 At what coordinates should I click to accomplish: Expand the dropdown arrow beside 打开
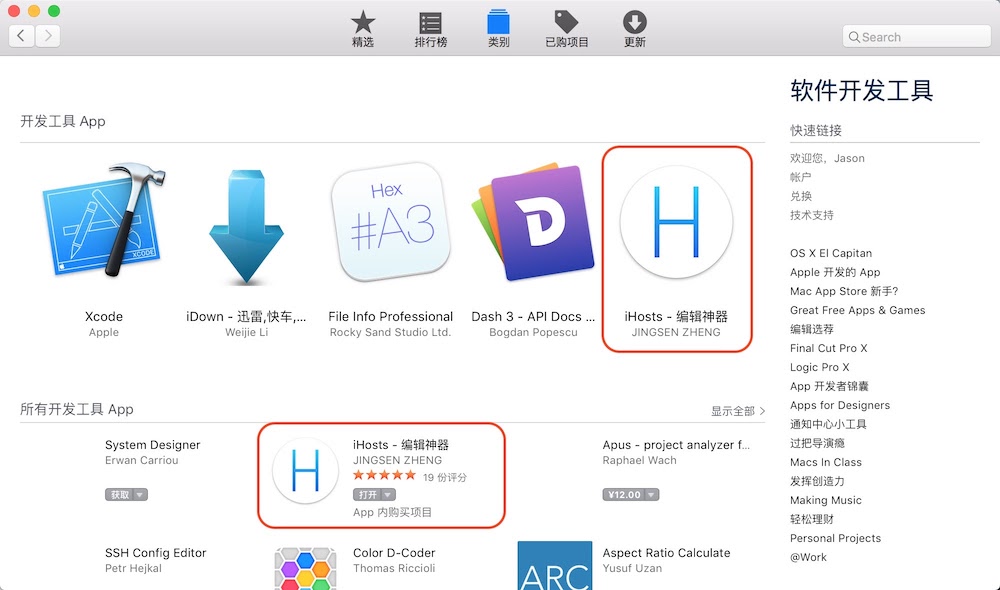click(388, 494)
